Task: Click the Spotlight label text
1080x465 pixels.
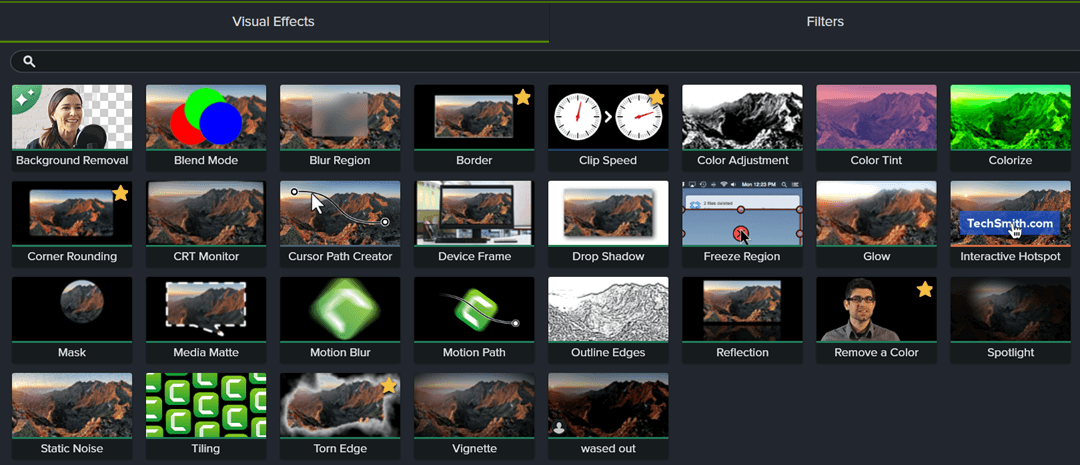Action: pyautogui.click(x=1010, y=353)
